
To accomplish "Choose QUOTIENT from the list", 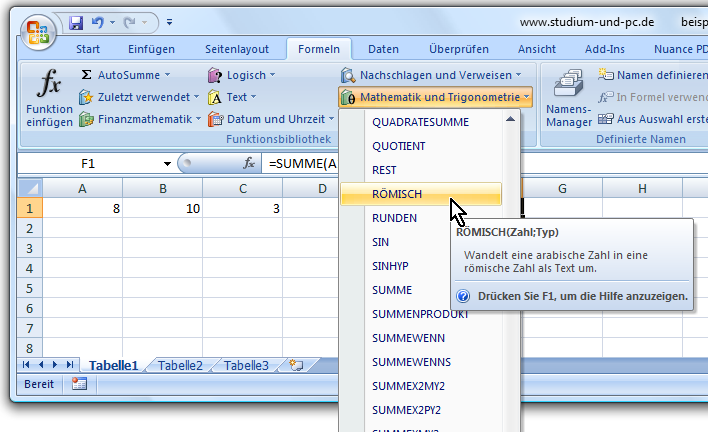I will [420, 146].
